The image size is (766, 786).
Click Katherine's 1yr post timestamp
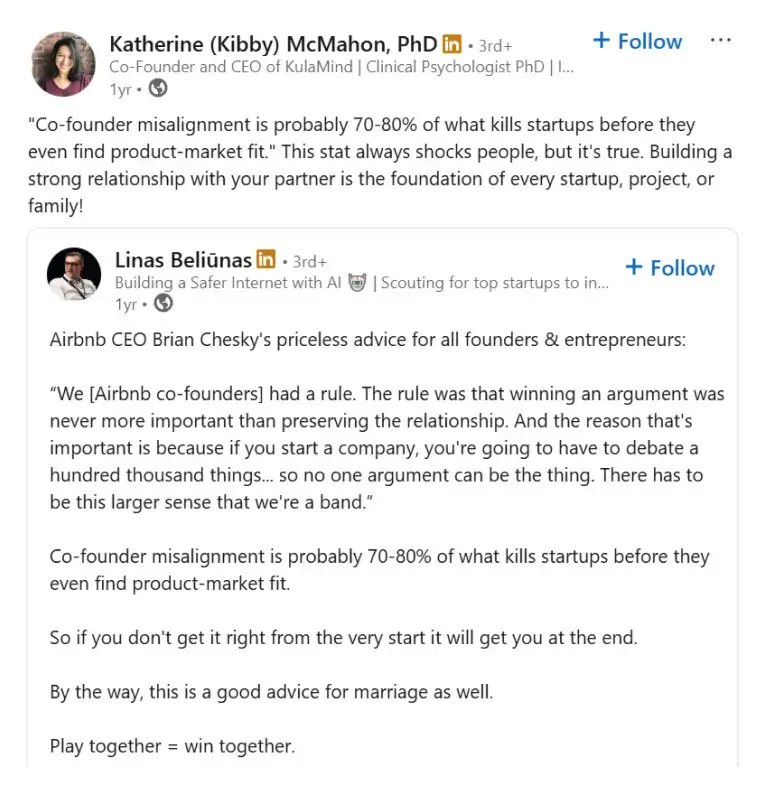tap(120, 89)
